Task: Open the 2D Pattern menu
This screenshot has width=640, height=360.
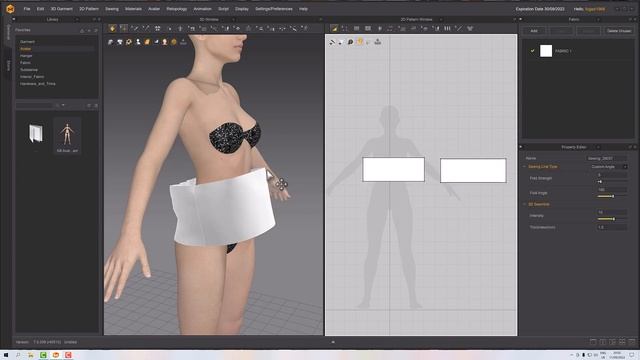Action: point(89,9)
